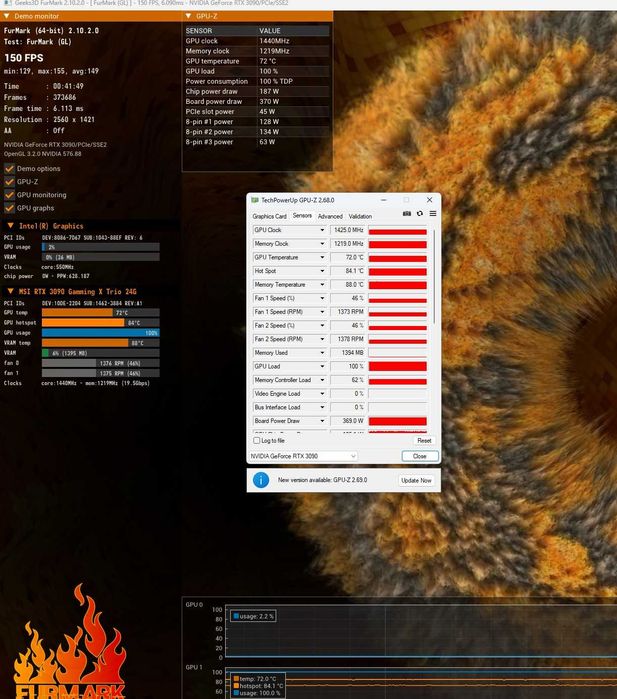Viewport: 617px width, 699px height.
Task: Click the PCIe slot power 45 W row
Action: click(x=257, y=111)
